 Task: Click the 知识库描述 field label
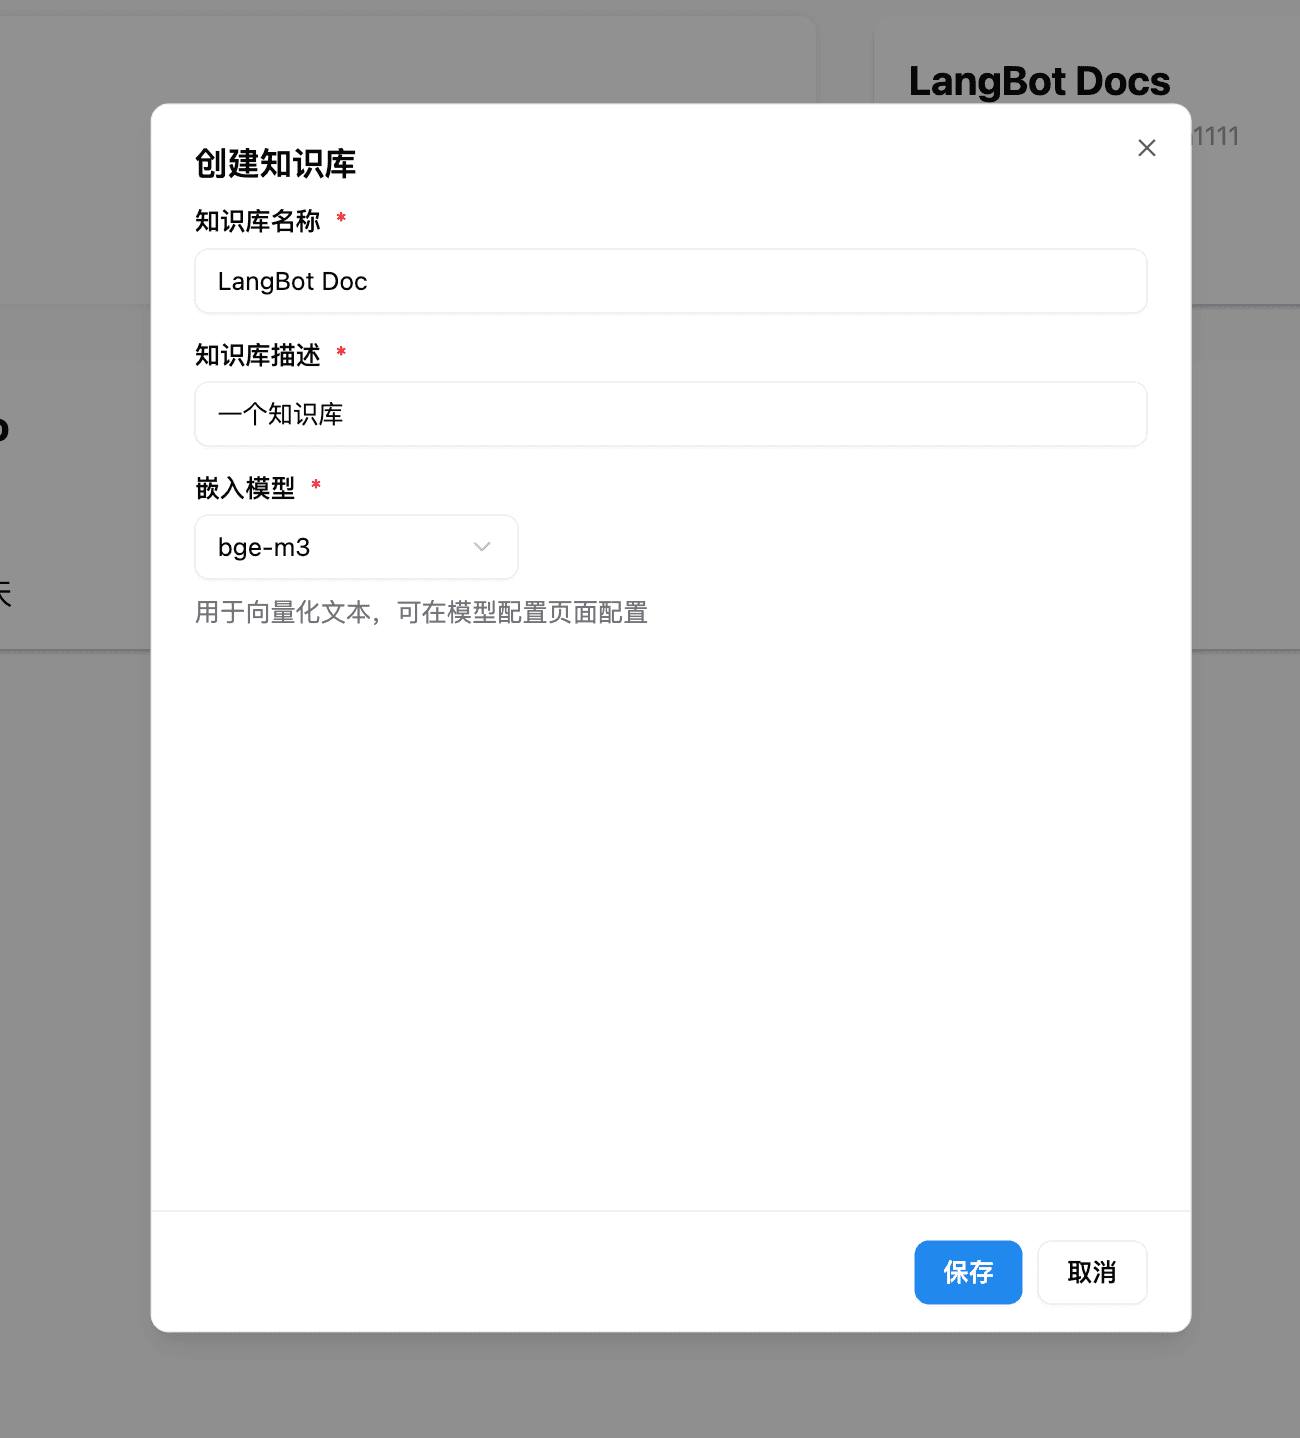click(257, 354)
